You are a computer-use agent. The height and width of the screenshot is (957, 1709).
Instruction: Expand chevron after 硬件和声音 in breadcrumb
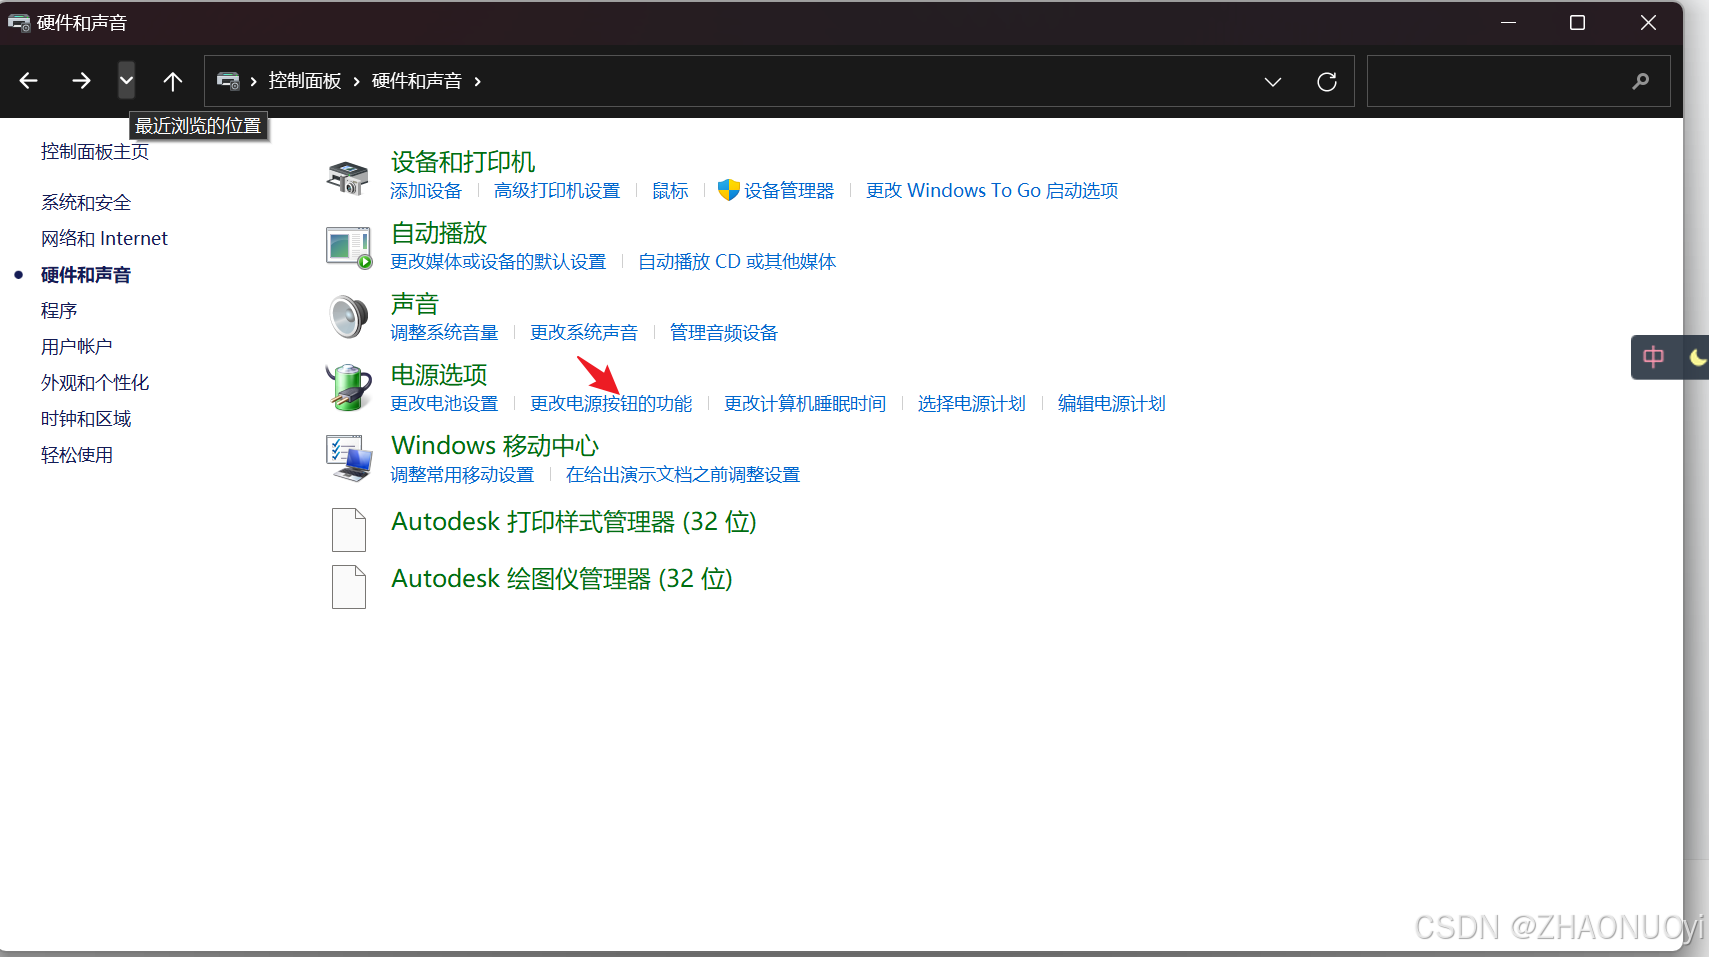point(478,82)
